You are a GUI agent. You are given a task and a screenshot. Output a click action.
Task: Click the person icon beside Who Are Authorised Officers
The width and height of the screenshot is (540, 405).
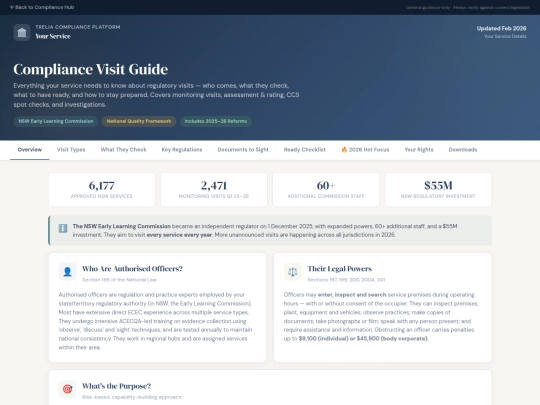click(68, 272)
